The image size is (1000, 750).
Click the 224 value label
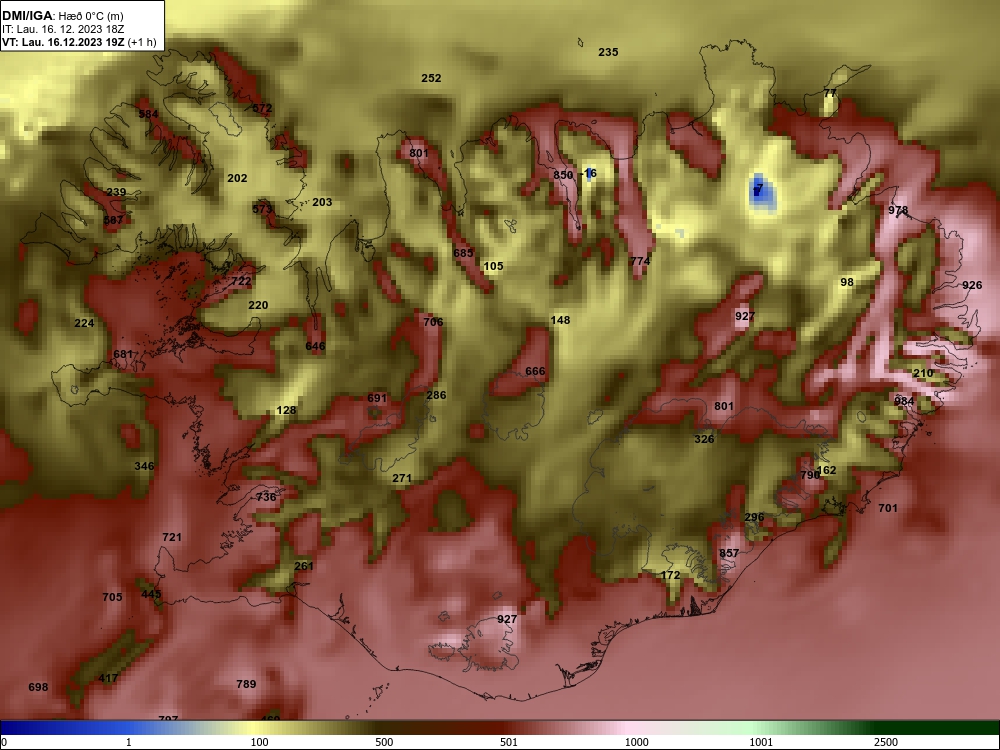[x=84, y=323]
